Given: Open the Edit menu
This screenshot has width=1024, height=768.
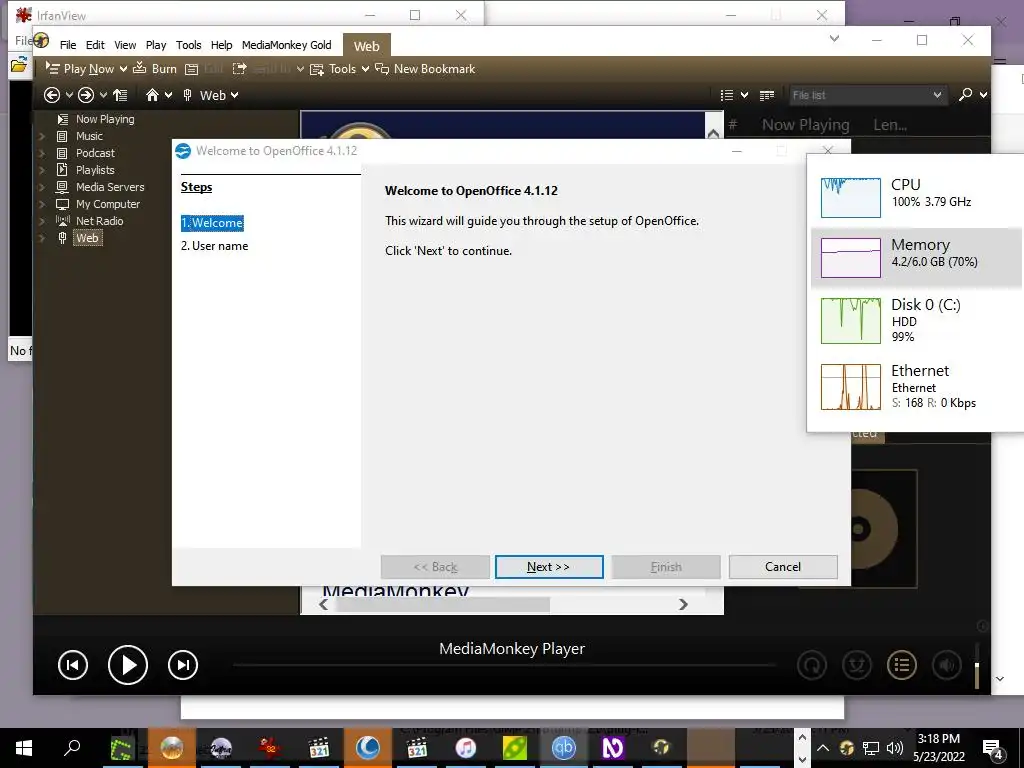Looking at the screenshot, I should (x=95, y=45).
